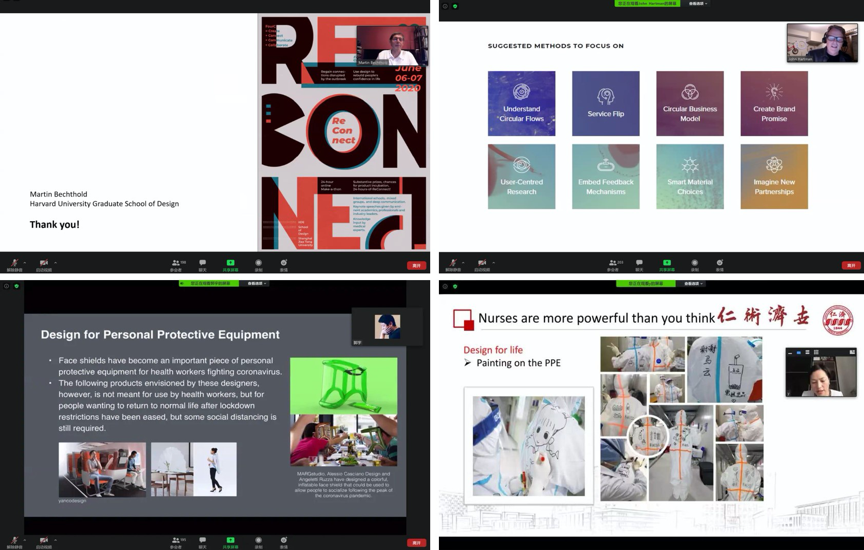Click green encryption shield in Suggested Methods window
The width and height of the screenshot is (864, 550).
[455, 6]
